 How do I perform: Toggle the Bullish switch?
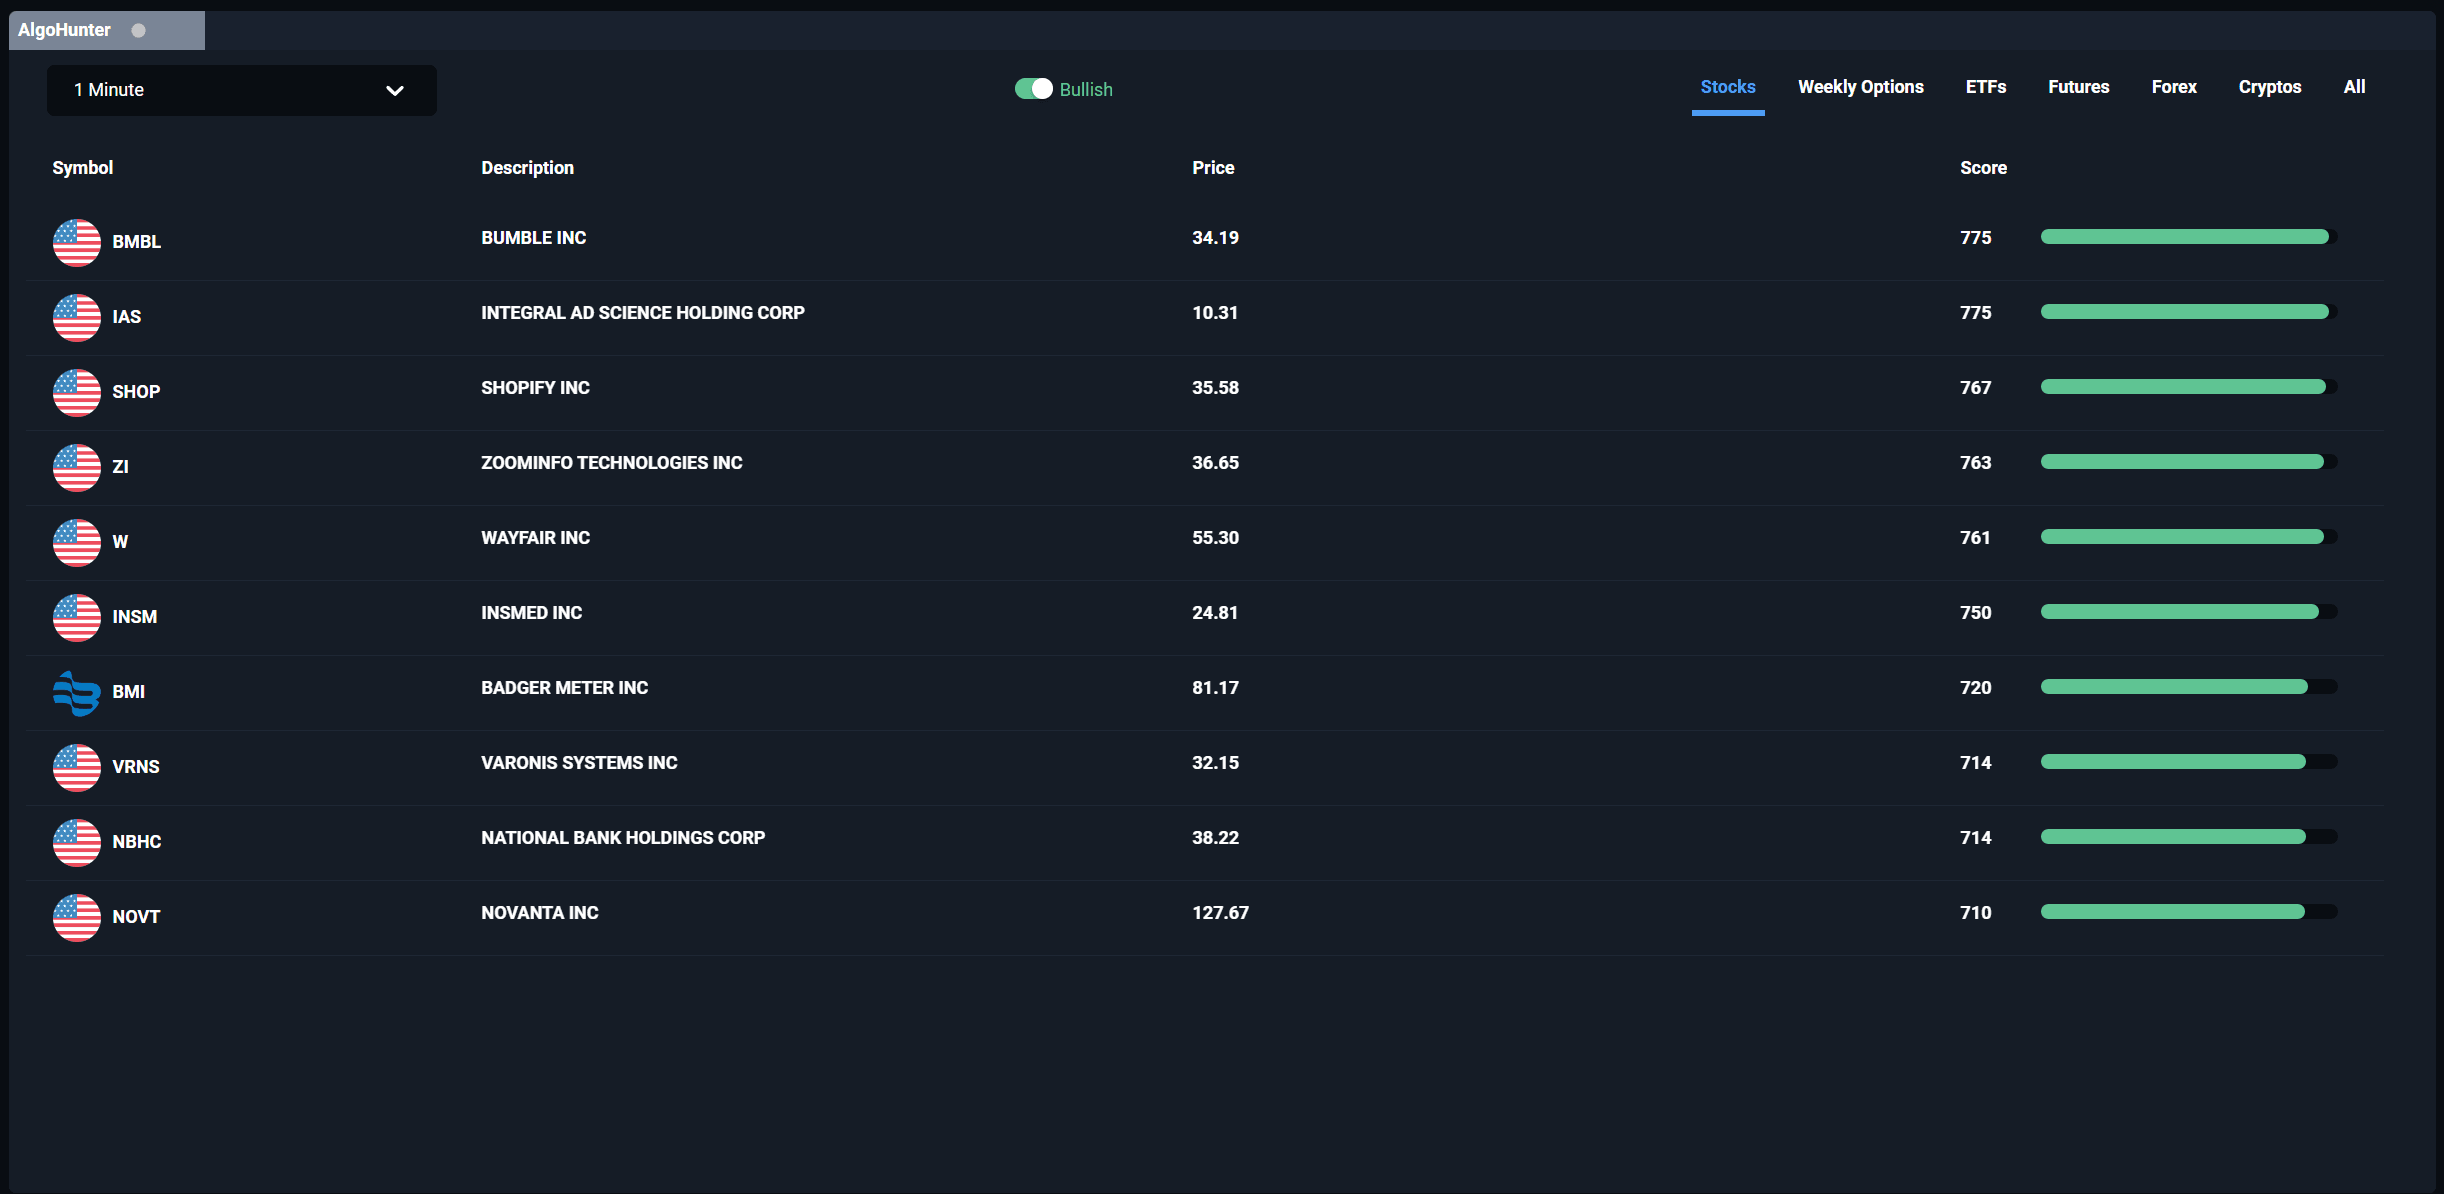point(1034,89)
